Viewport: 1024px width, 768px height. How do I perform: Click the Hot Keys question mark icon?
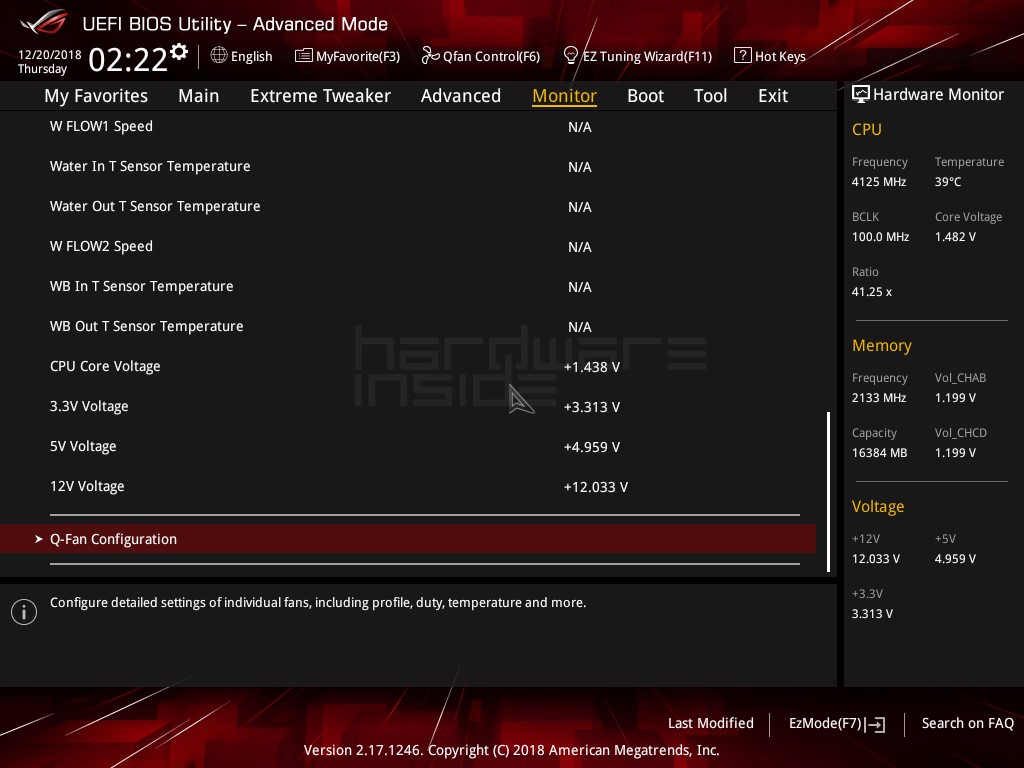click(742, 56)
